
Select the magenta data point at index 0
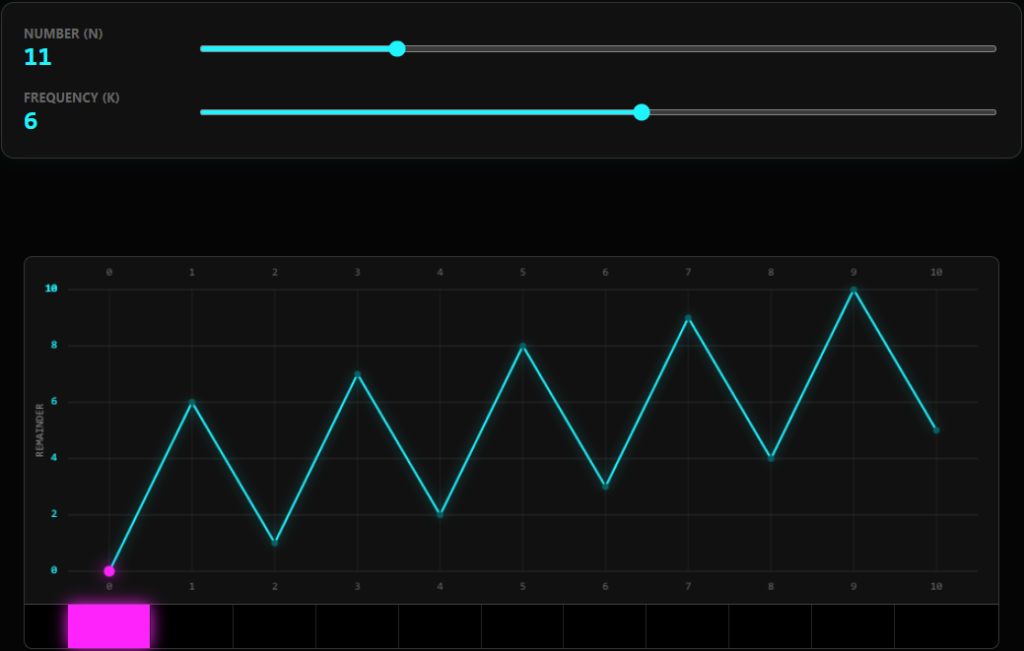tap(109, 571)
